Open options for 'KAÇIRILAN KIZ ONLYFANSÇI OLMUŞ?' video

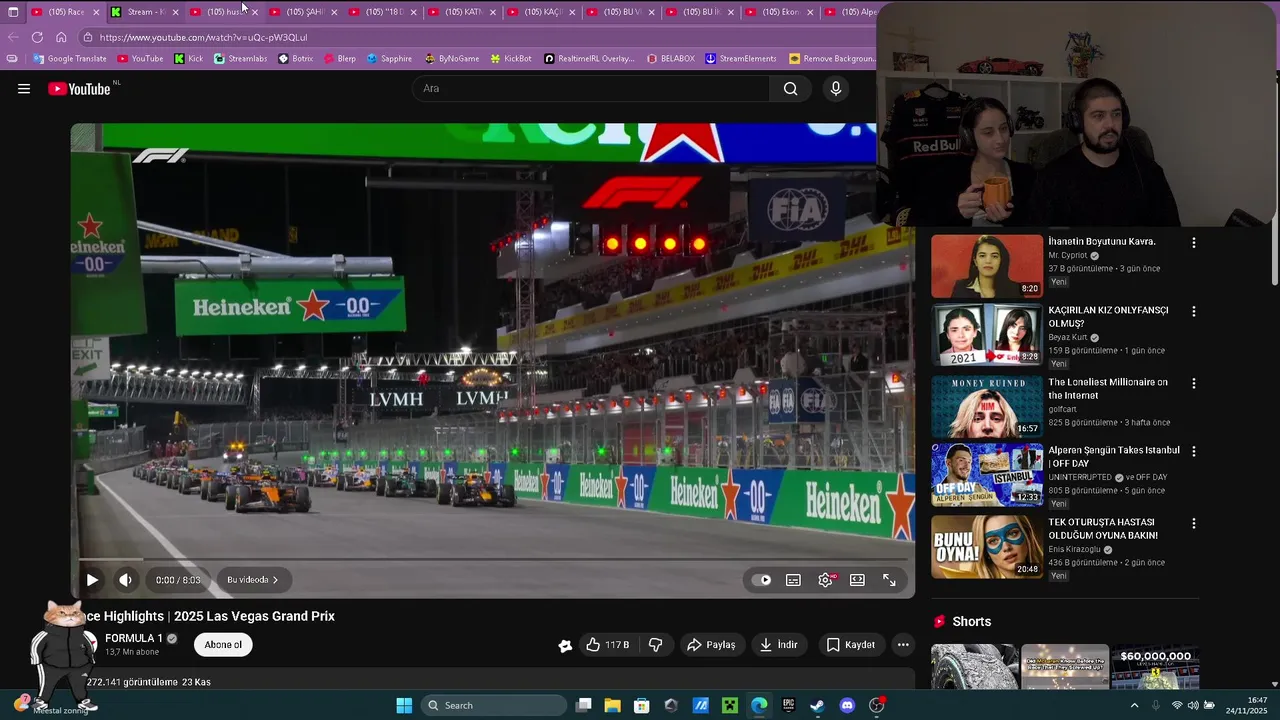pyautogui.click(x=1193, y=312)
